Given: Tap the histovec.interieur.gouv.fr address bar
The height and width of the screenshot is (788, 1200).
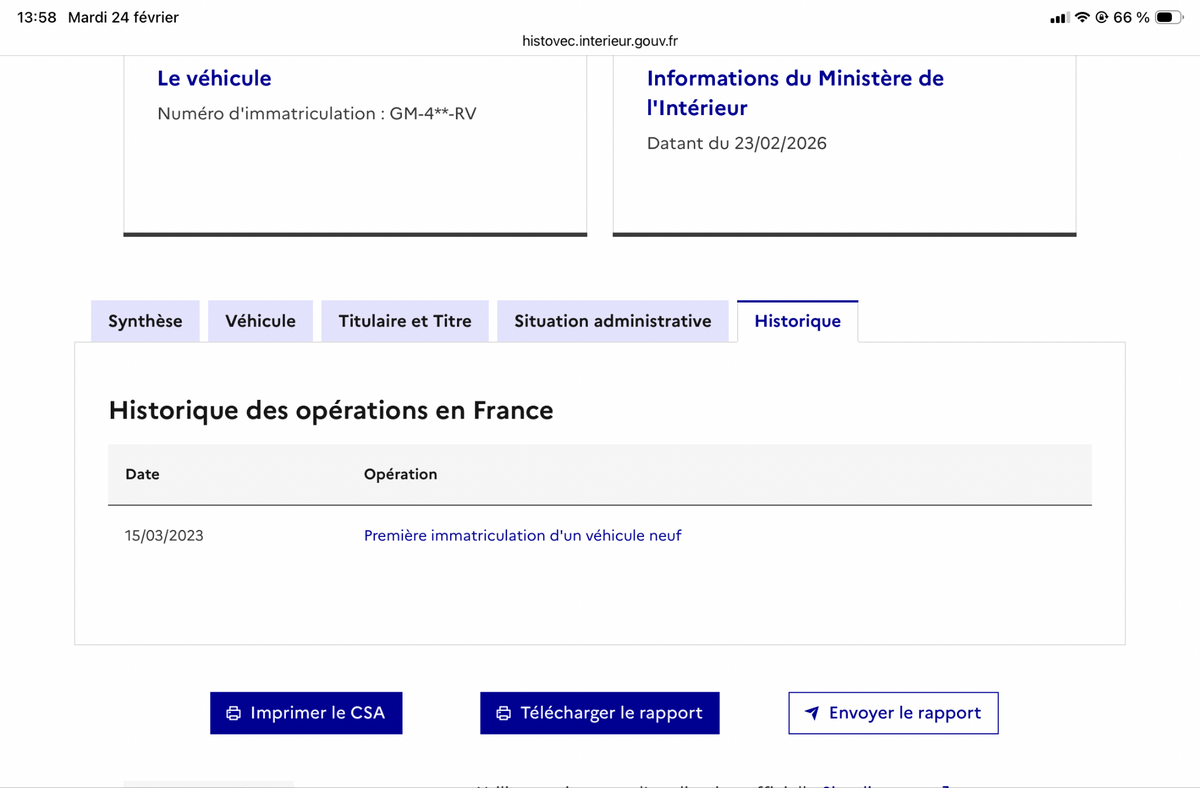Looking at the screenshot, I should pos(600,41).
